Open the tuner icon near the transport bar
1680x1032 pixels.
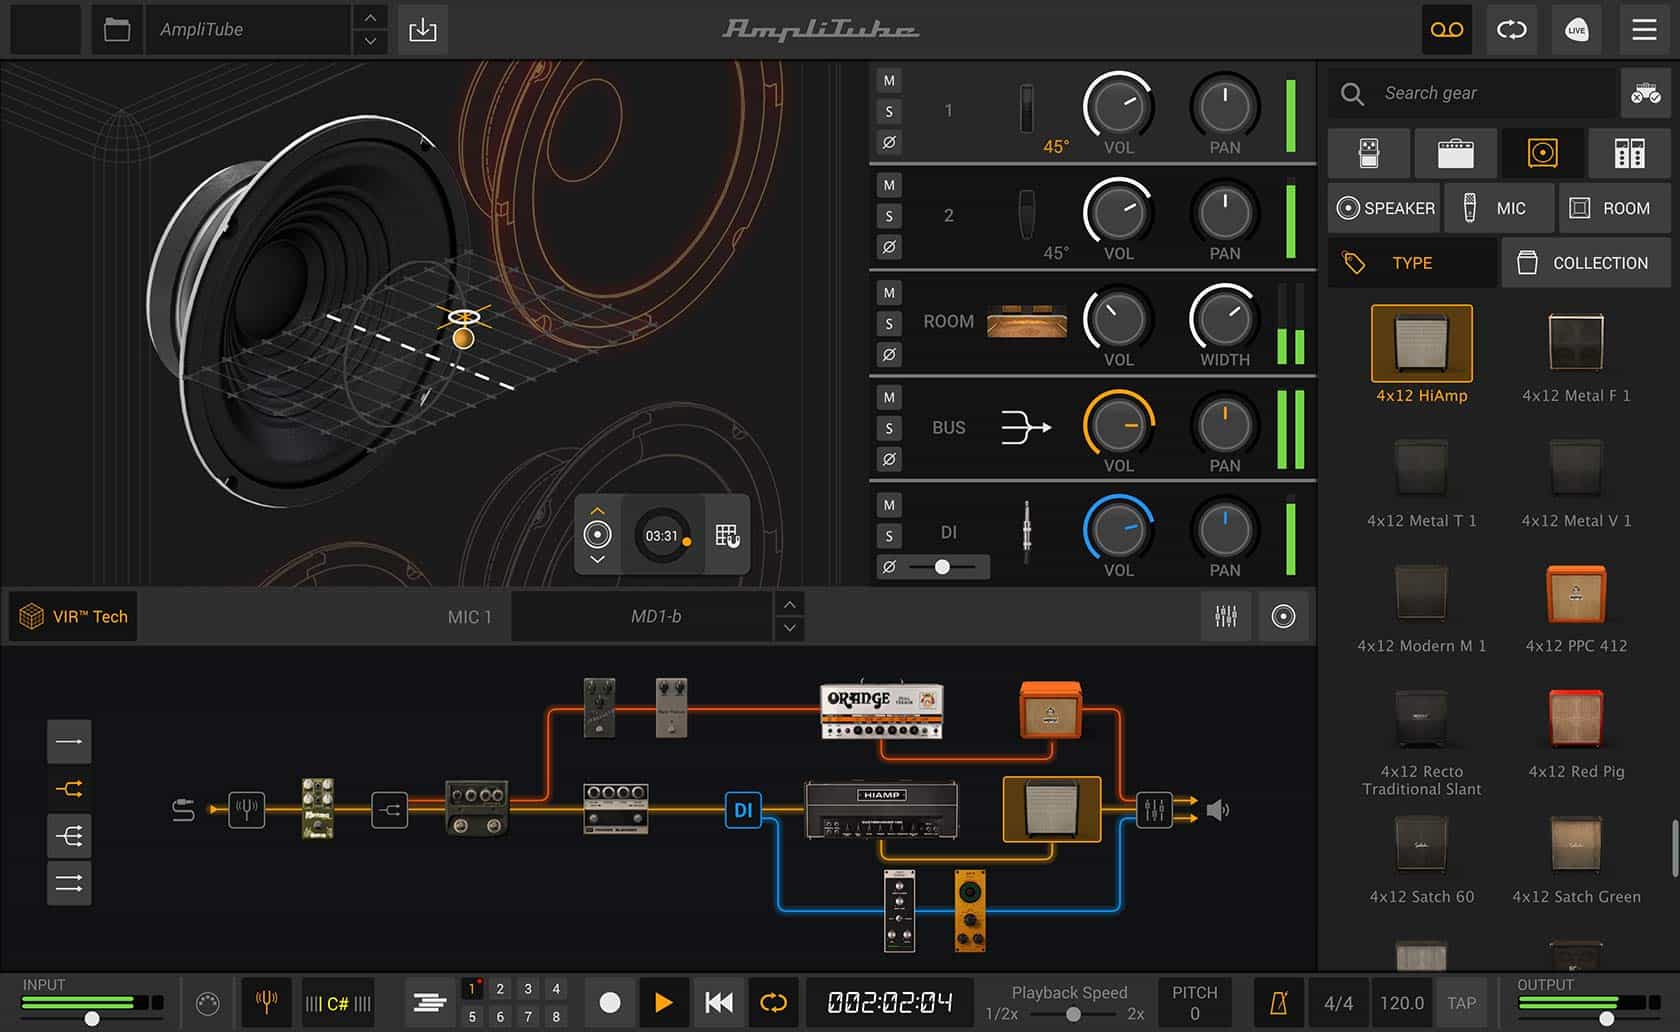coord(265,1002)
